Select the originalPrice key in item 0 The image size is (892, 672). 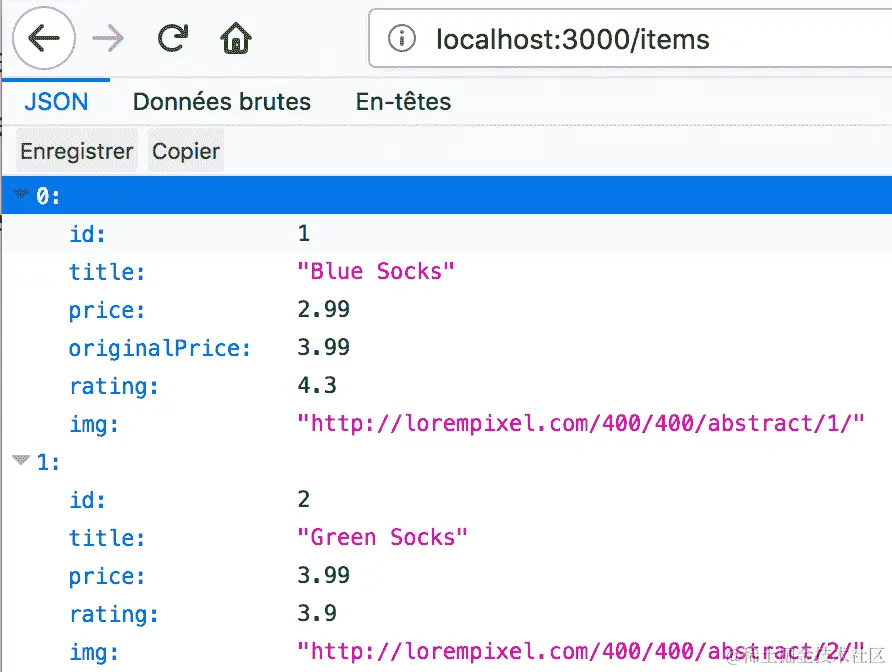[160, 348]
